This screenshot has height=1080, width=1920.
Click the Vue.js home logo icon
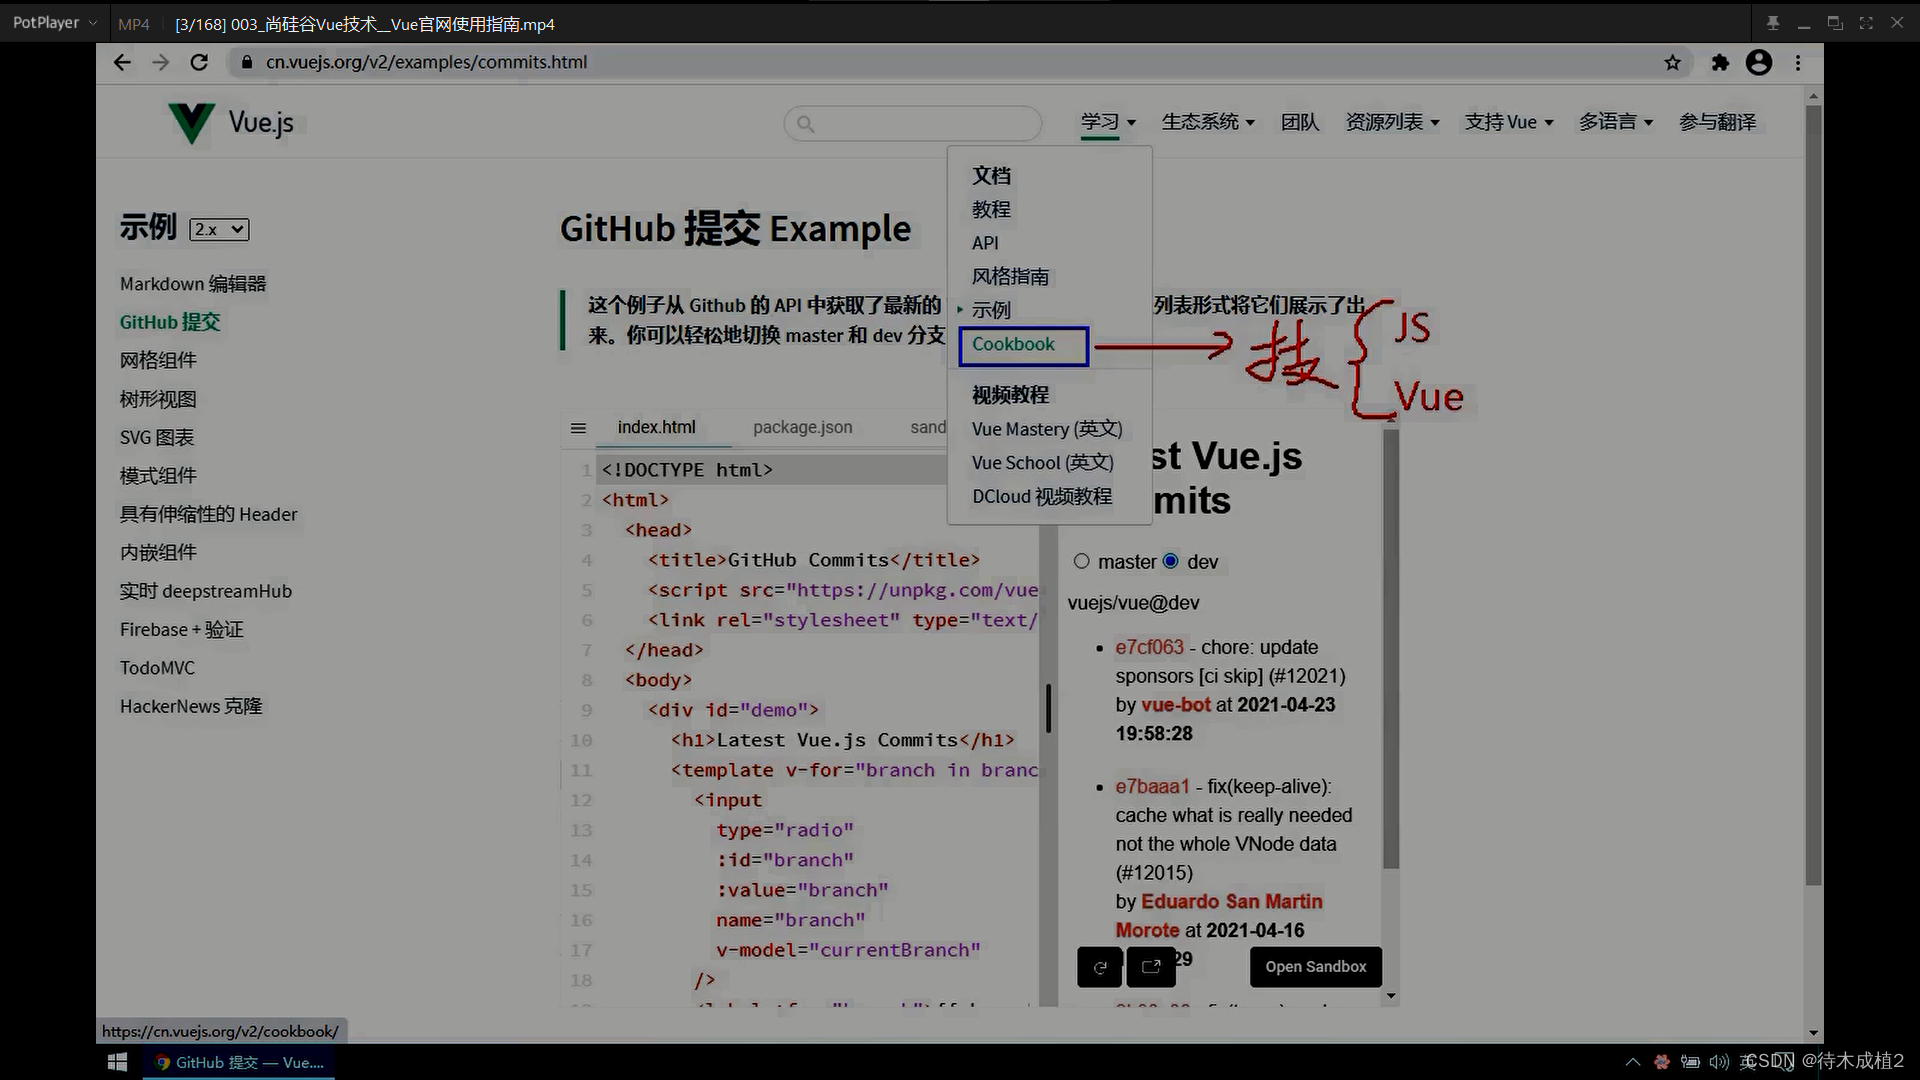click(193, 121)
